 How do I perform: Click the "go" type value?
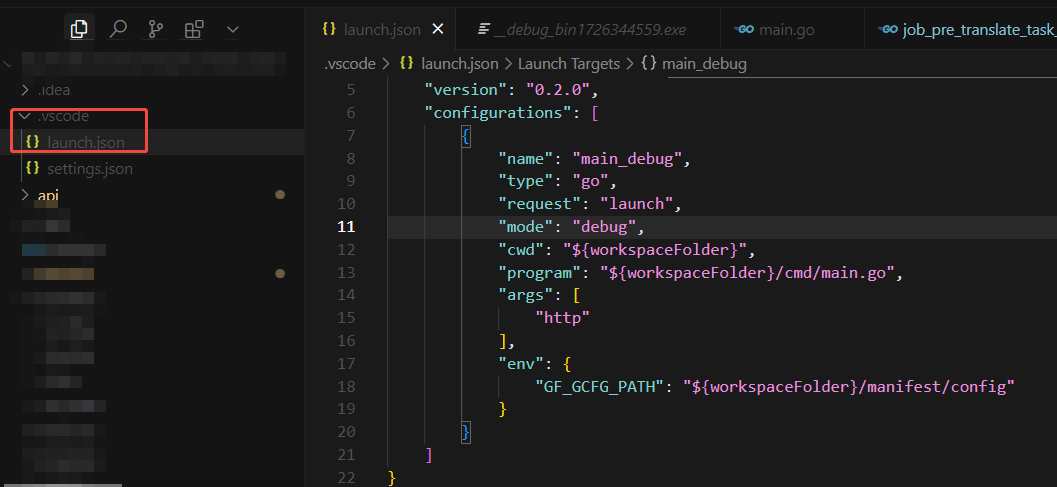(591, 181)
